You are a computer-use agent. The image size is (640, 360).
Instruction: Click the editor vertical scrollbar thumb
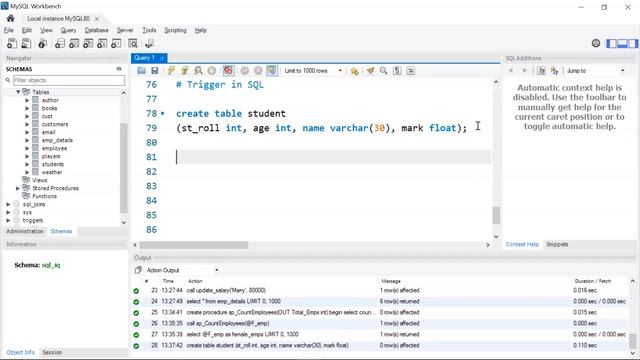click(496, 215)
